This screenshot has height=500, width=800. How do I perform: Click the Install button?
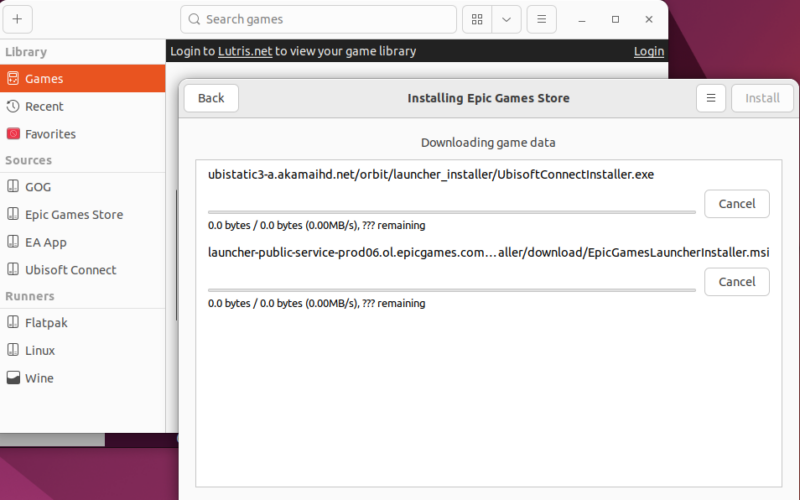coord(762,98)
